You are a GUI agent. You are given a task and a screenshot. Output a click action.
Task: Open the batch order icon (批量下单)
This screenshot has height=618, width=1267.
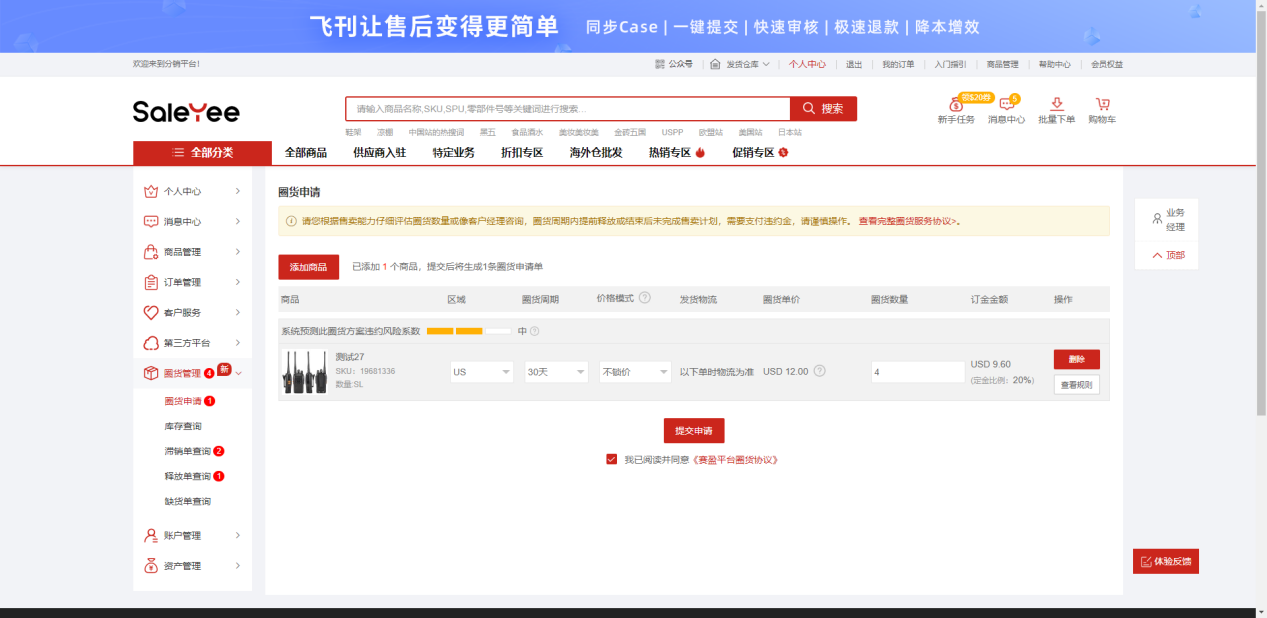[1056, 105]
